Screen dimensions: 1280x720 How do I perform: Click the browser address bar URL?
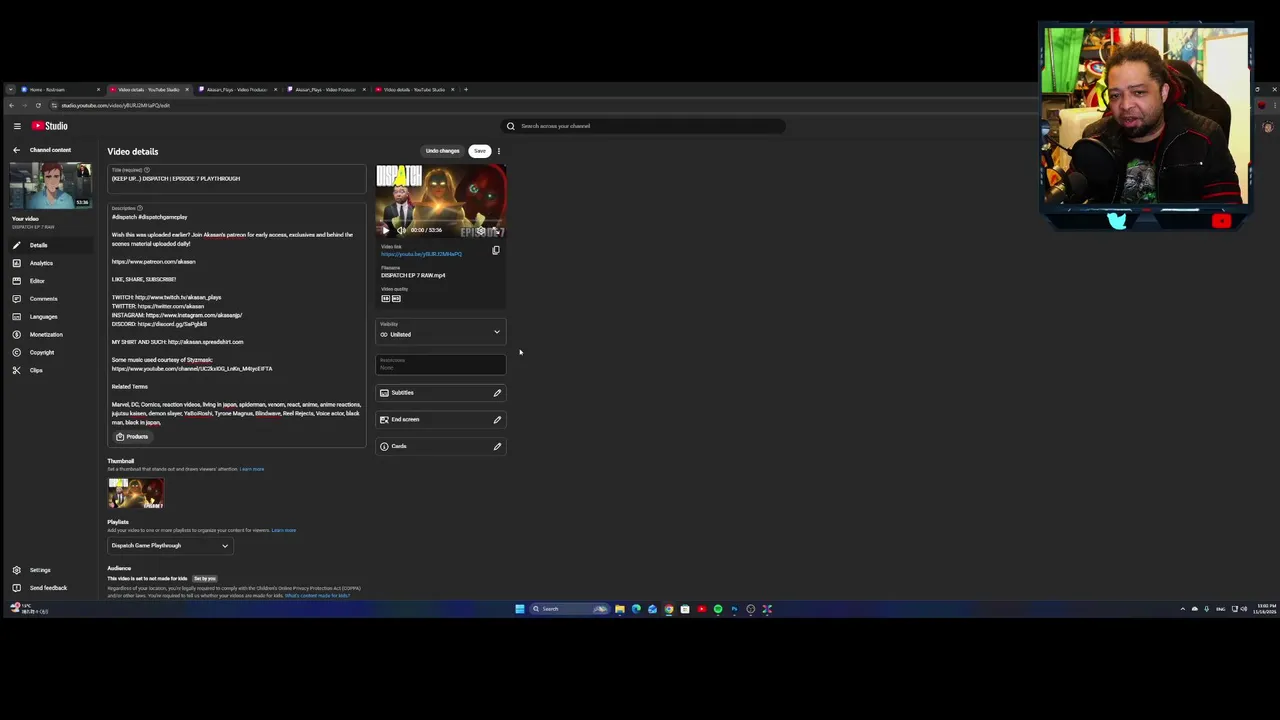click(115, 105)
